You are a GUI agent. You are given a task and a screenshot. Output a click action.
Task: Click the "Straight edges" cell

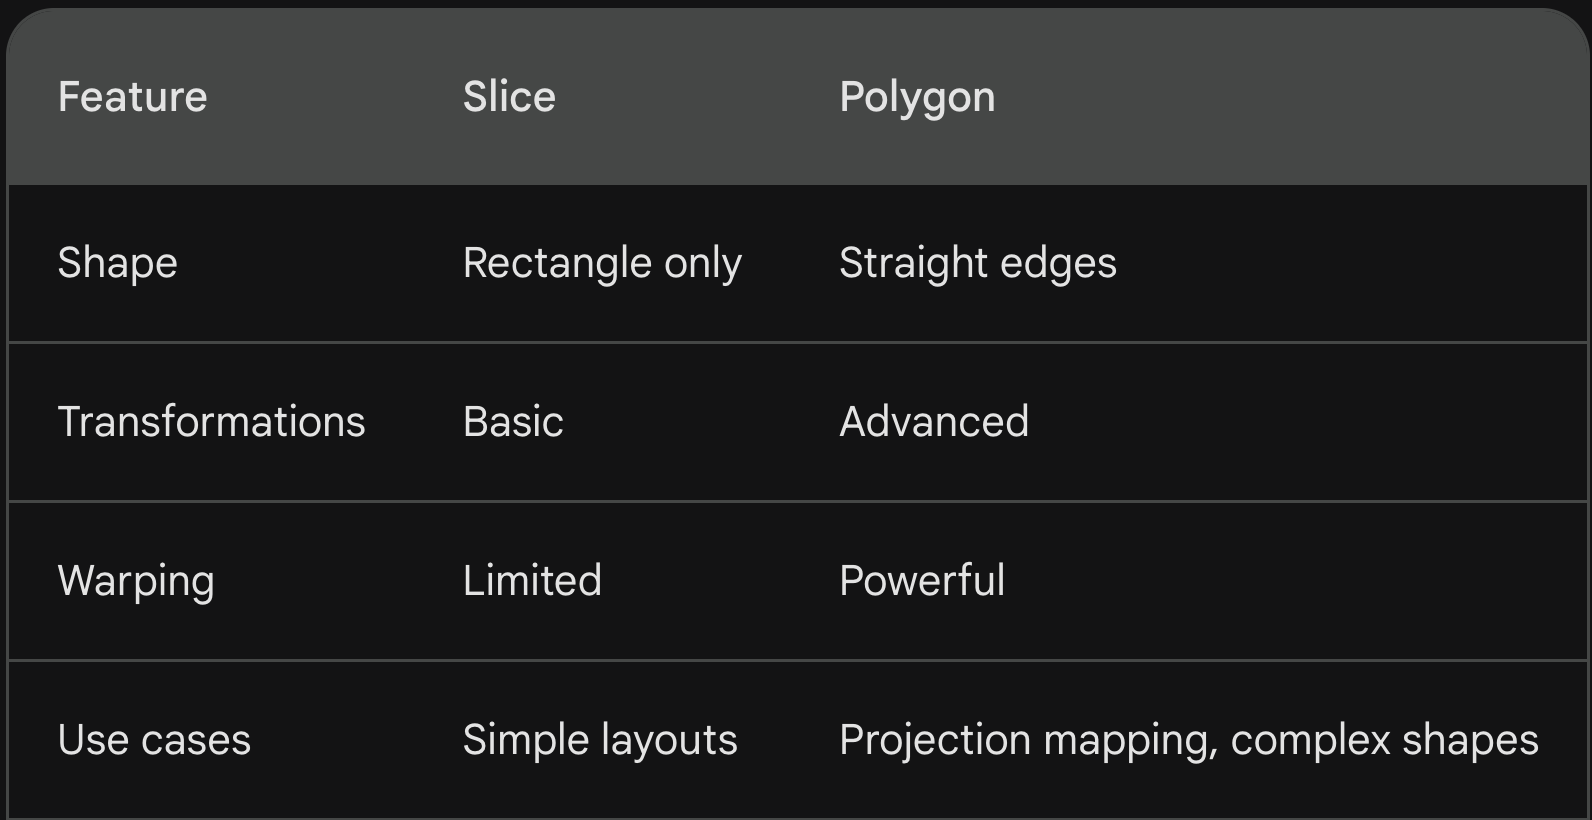[x=977, y=263]
